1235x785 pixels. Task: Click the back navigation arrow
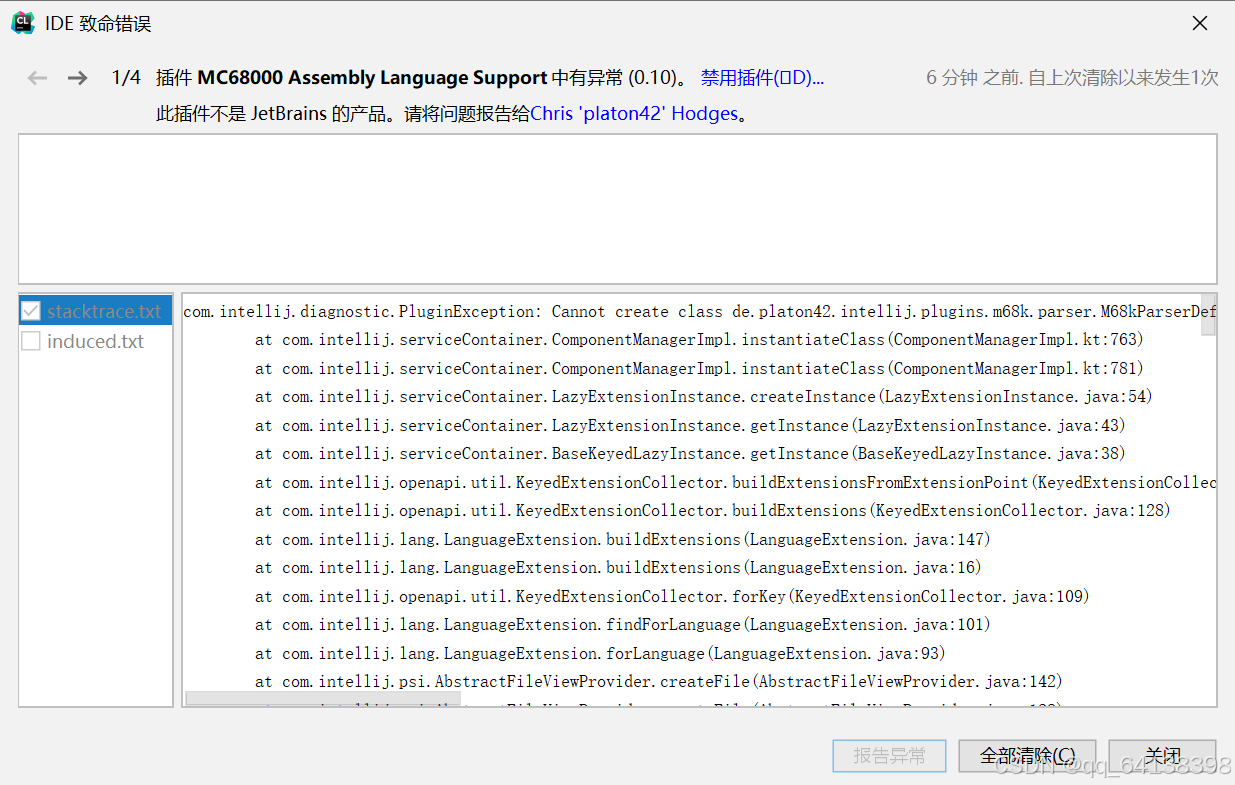[x=37, y=77]
